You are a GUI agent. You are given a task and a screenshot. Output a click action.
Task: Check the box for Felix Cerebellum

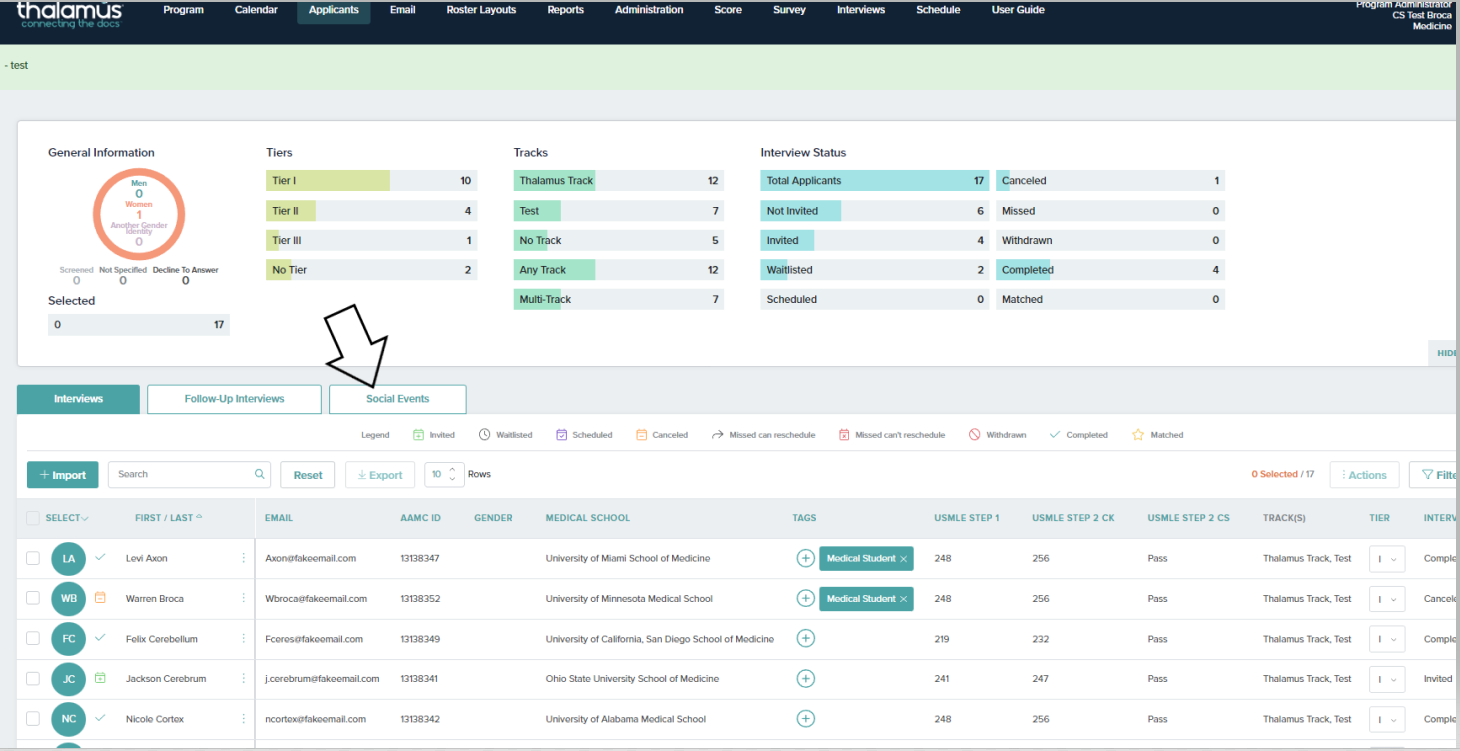[x=33, y=638]
